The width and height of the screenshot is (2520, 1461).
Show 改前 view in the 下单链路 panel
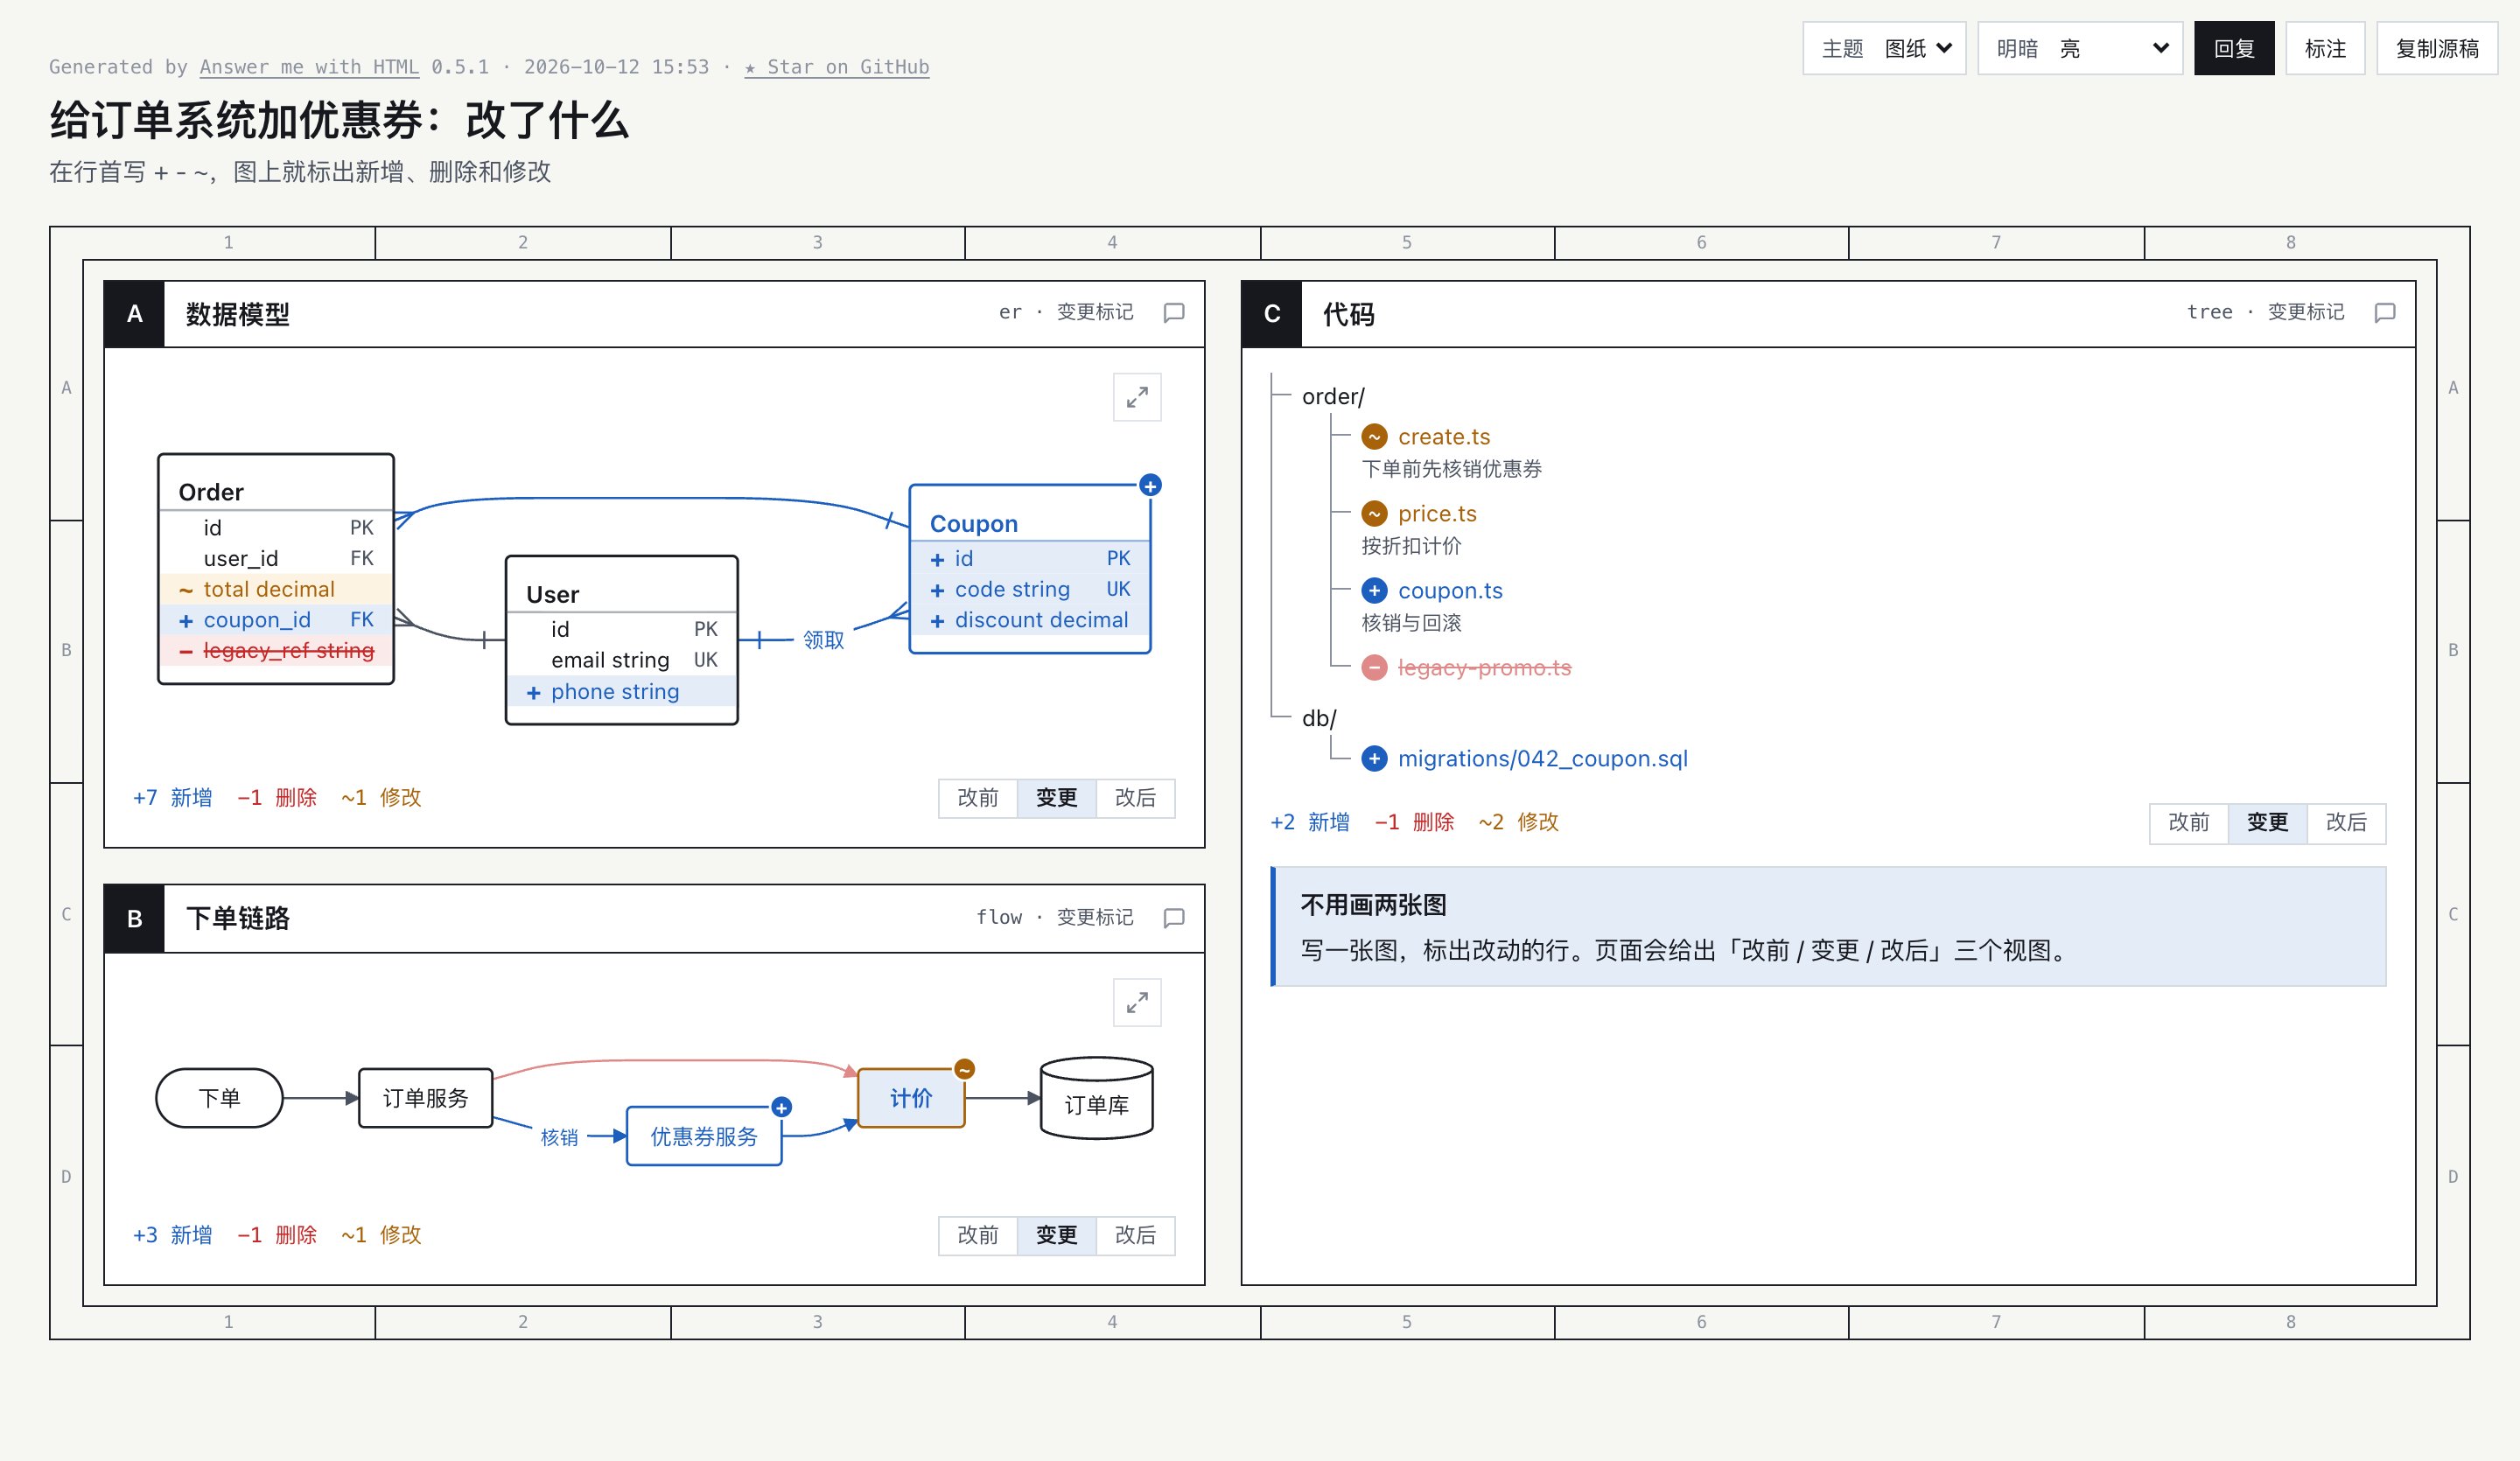pos(978,1235)
